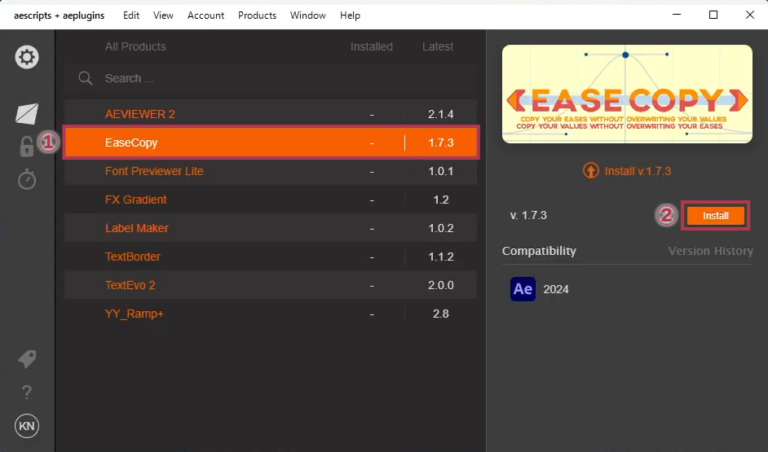Open the Products menu
Screen dimensions: 768x452
[x=257, y=15]
